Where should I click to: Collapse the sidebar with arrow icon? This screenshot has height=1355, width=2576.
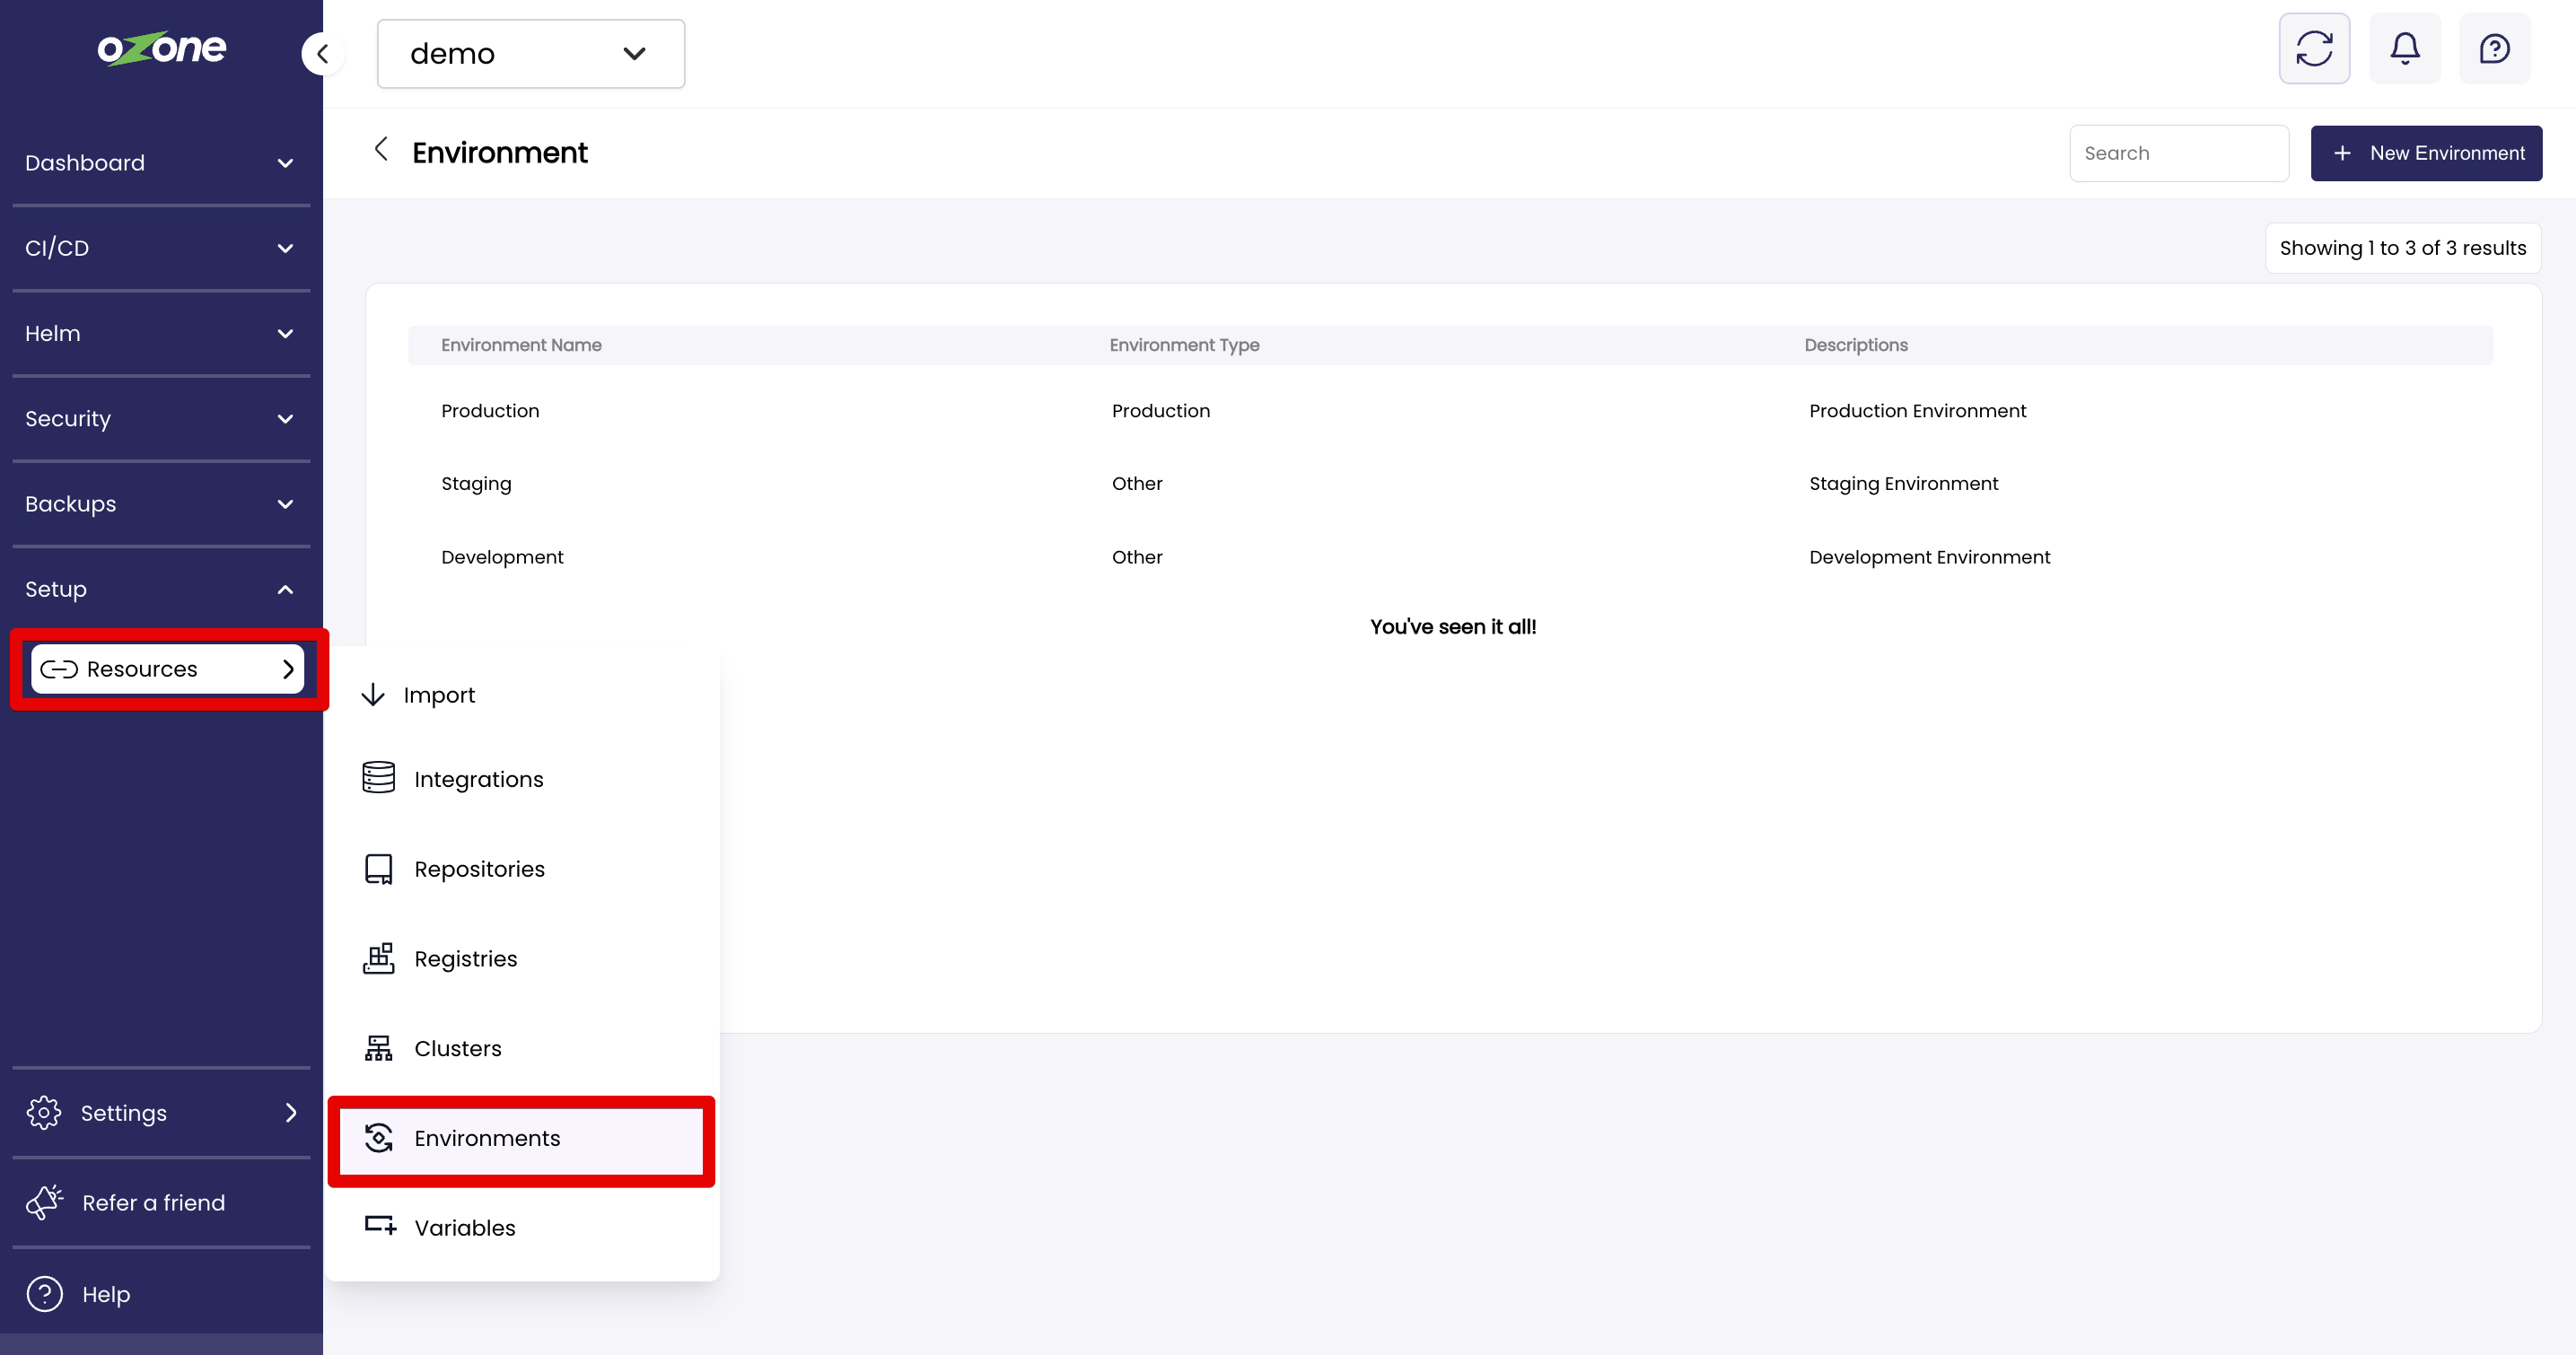click(x=322, y=54)
